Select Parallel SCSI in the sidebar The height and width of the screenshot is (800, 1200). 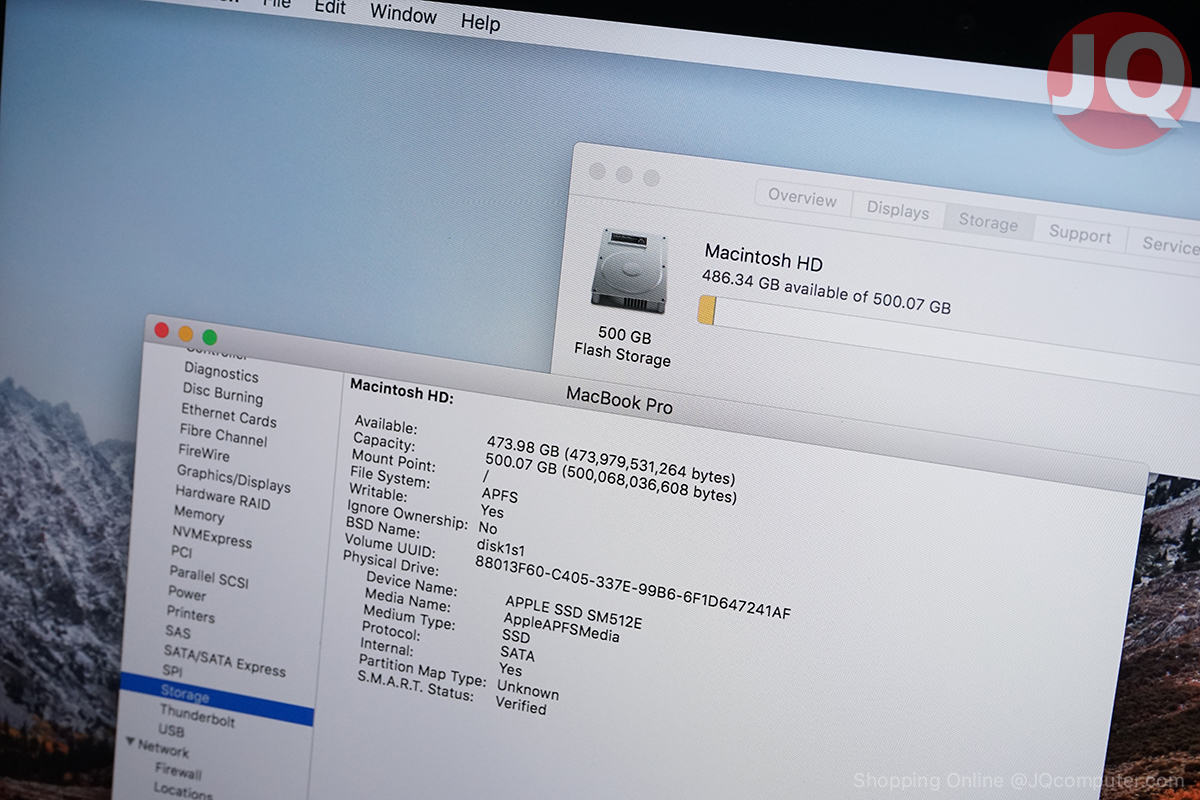click(x=209, y=576)
